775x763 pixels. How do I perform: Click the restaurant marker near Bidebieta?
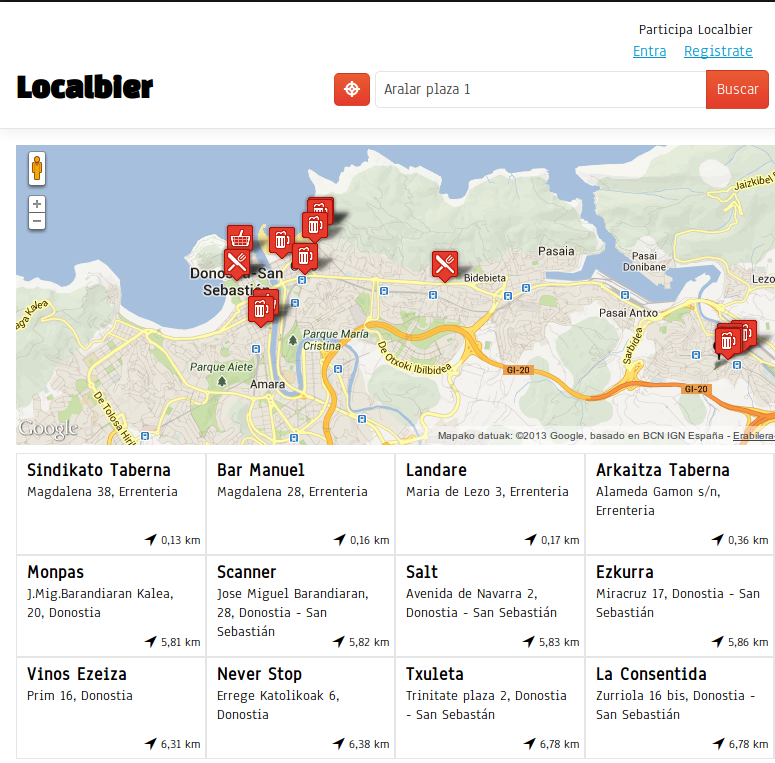pos(444,264)
